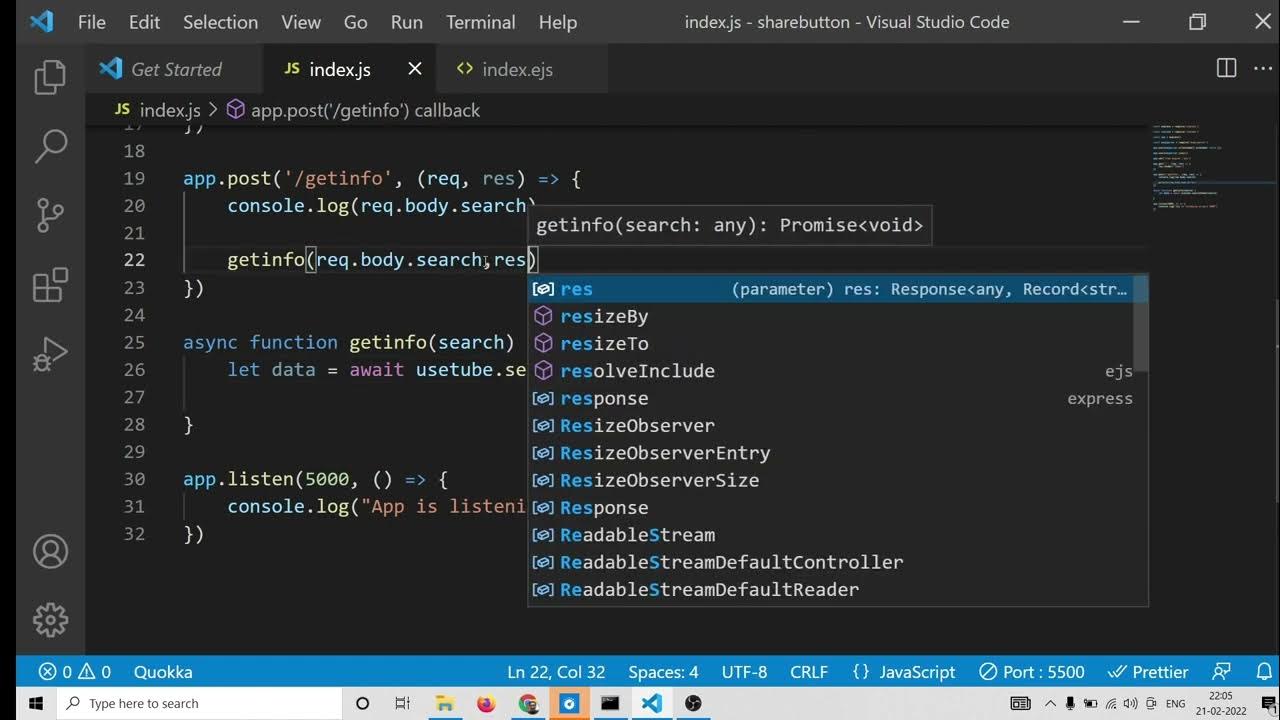Click Quokka in the status bar
Screen dimensions: 1280x720
pyautogui.click(x=162, y=672)
